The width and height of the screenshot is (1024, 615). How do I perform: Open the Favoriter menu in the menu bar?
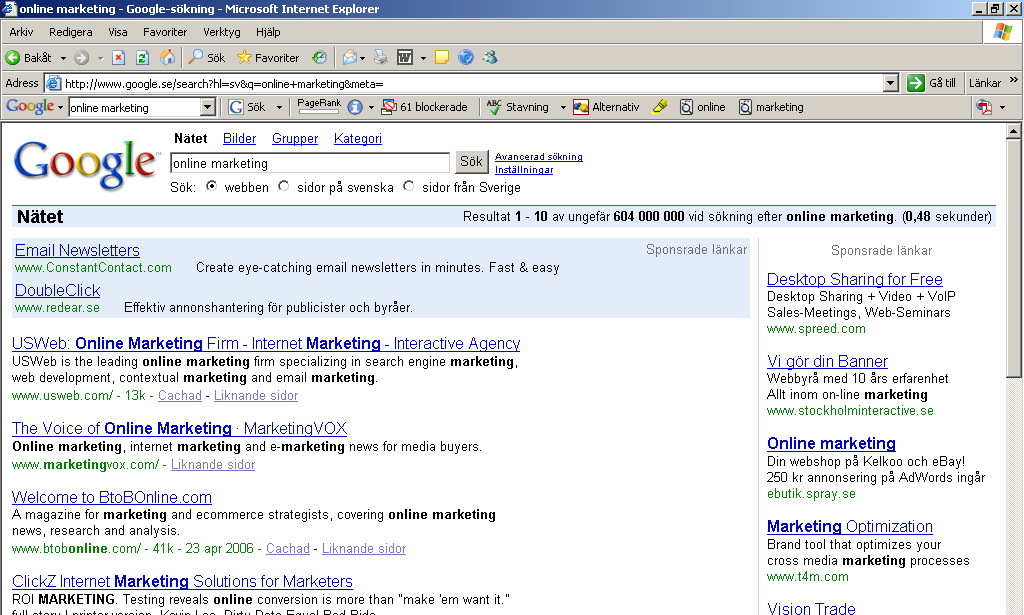tap(165, 32)
